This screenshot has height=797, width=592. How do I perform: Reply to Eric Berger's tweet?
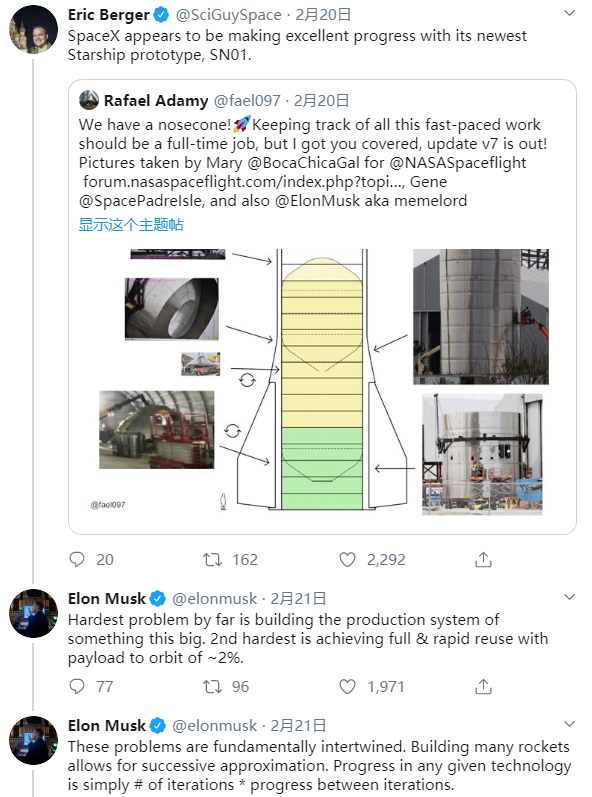77,560
